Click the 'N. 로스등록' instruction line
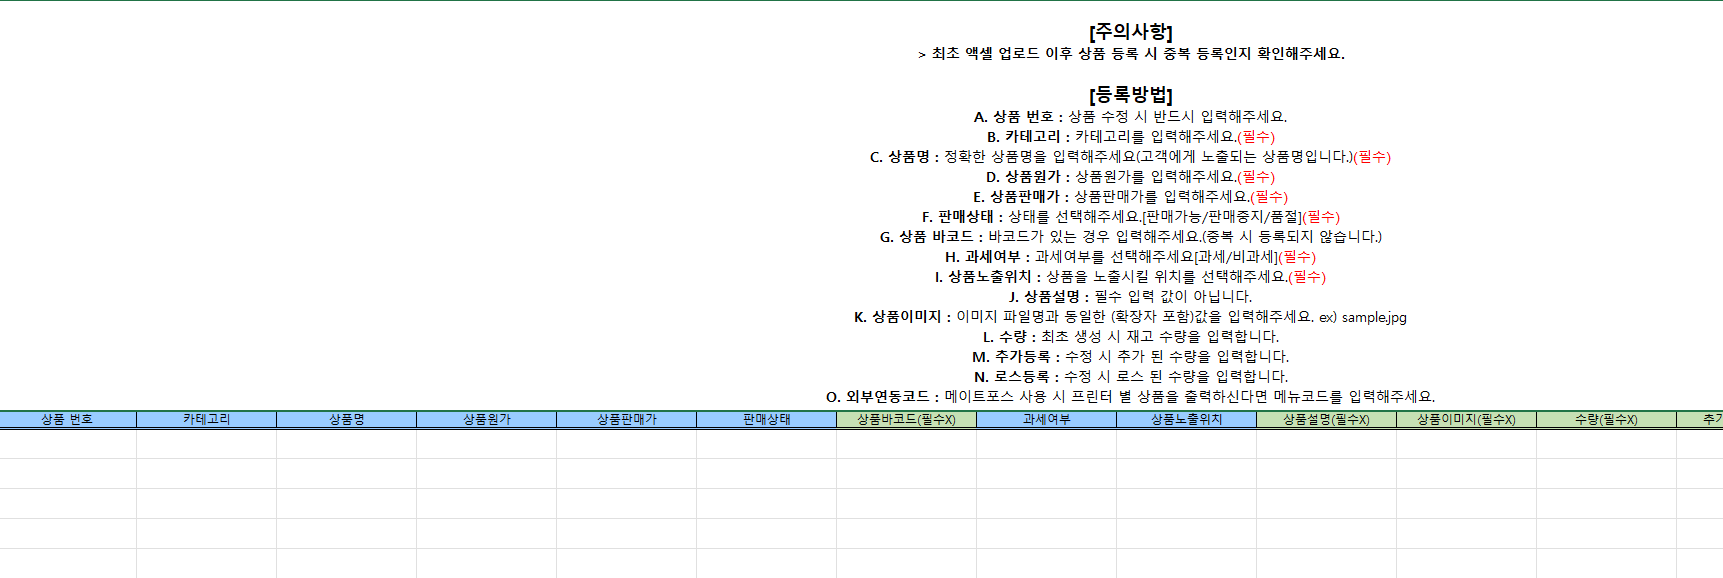Viewport: 1723px width, 578px height. 1131,377
